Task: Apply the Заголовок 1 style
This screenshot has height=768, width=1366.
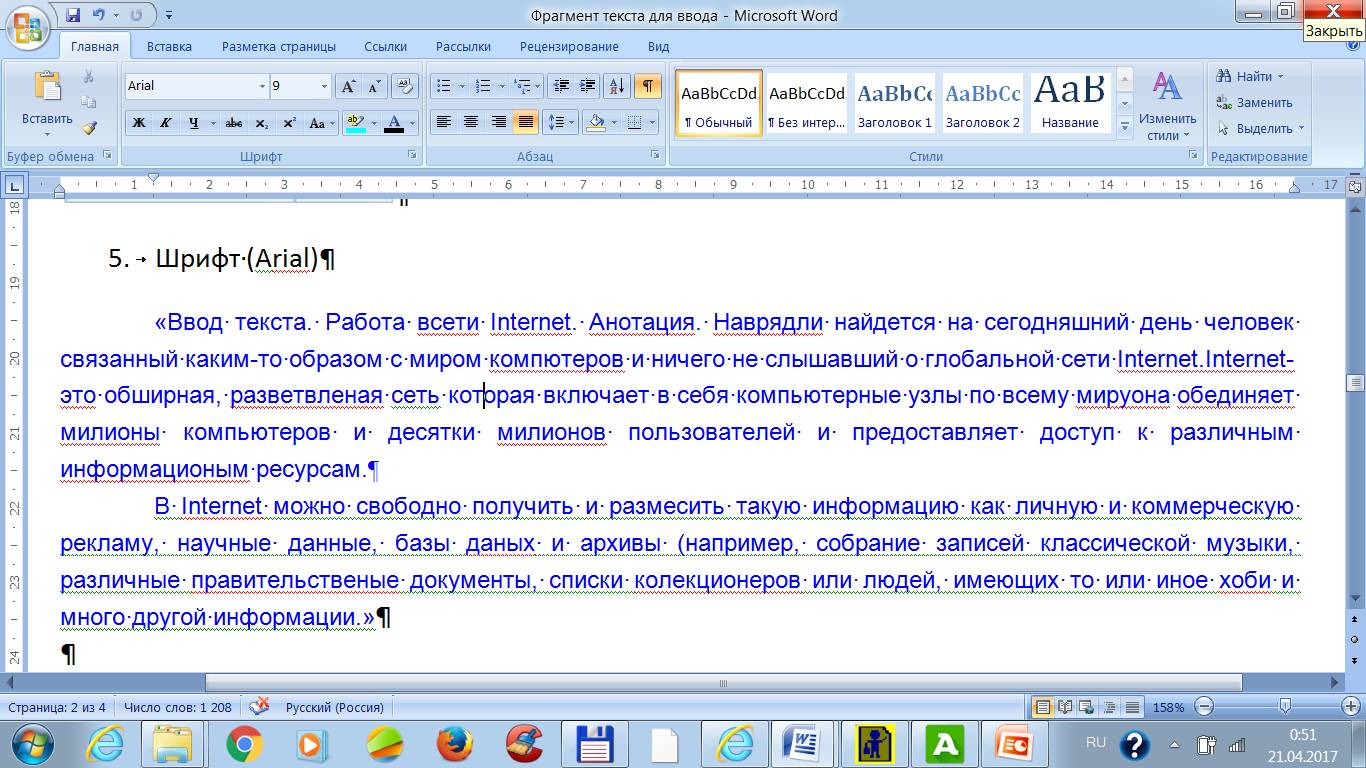Action: pos(894,104)
